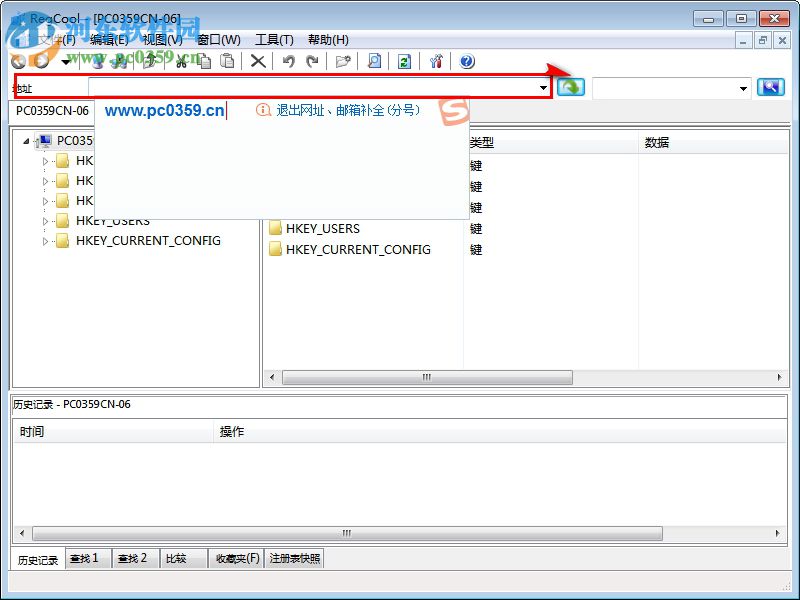Click the 数据 column header
The width and height of the screenshot is (800, 600).
click(x=713, y=142)
